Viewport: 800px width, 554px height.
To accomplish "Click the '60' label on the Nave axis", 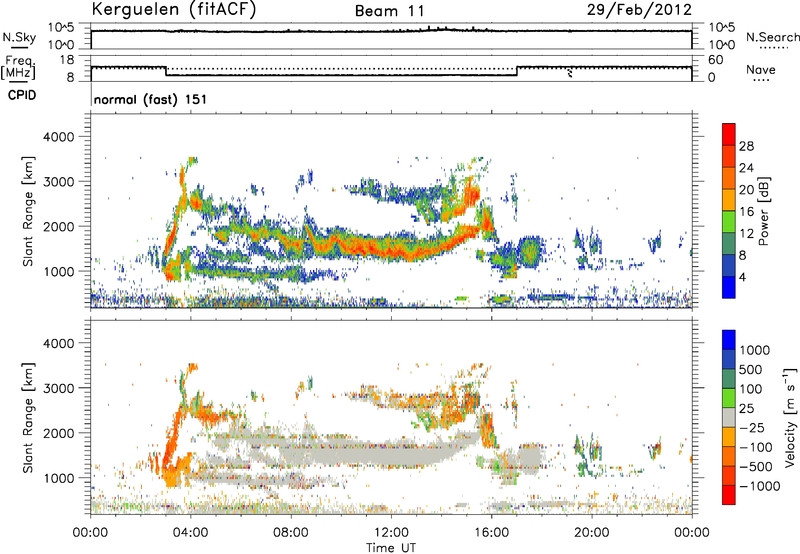I will (x=715, y=60).
